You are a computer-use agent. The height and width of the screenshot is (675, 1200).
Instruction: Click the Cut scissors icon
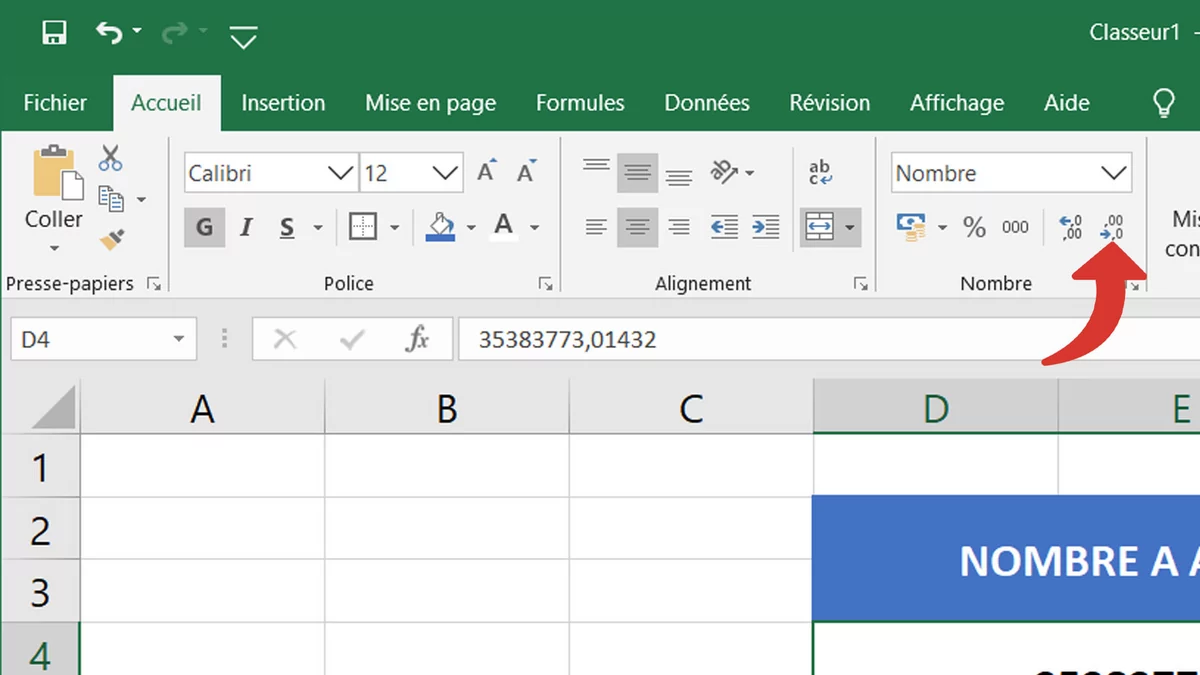110,158
